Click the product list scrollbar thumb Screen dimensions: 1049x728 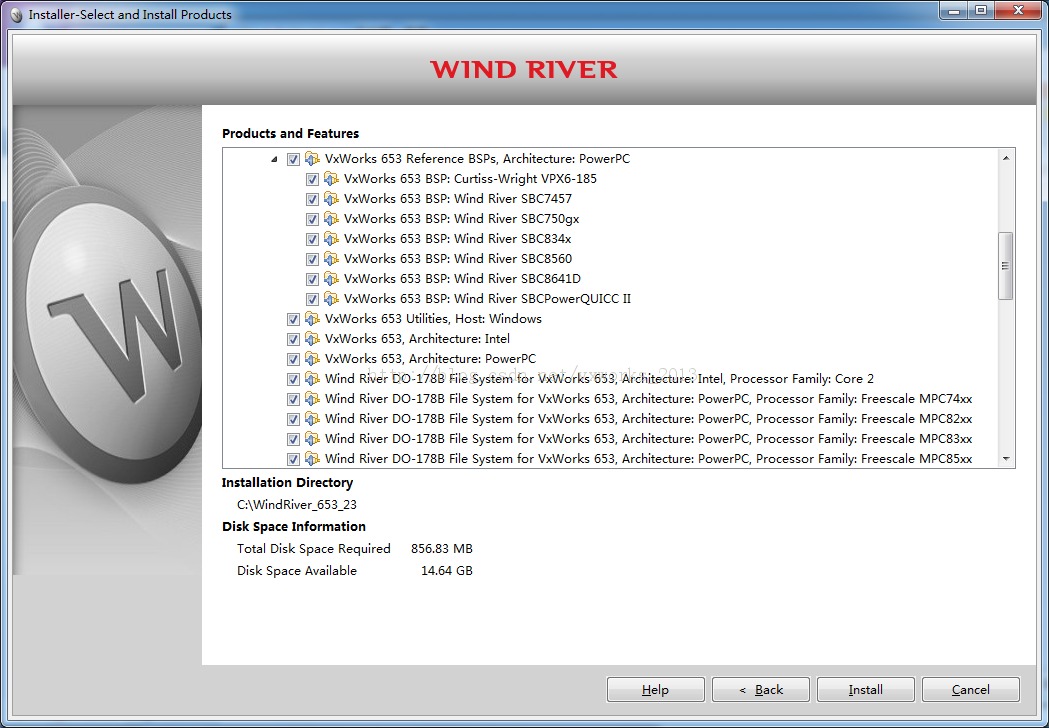(x=1006, y=266)
